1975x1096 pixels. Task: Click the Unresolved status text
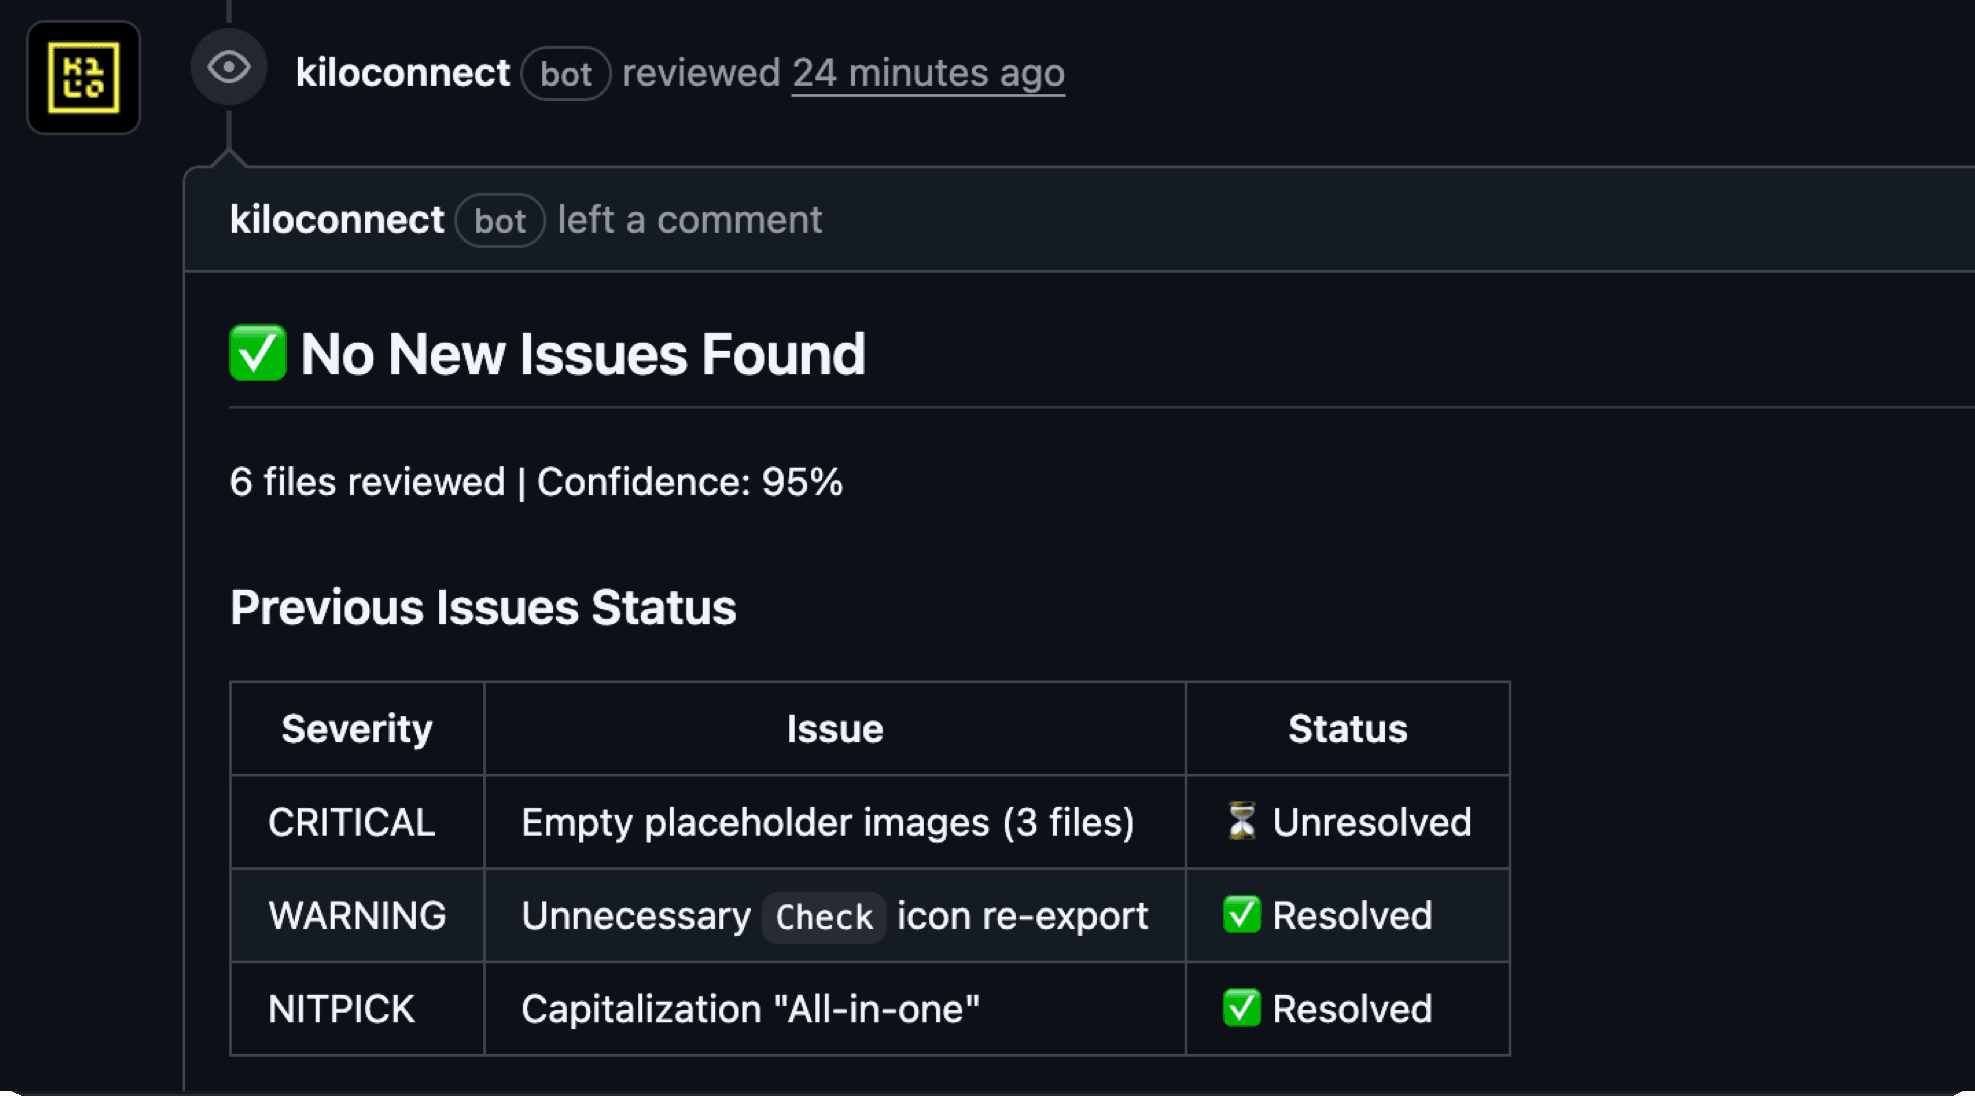(x=1372, y=822)
